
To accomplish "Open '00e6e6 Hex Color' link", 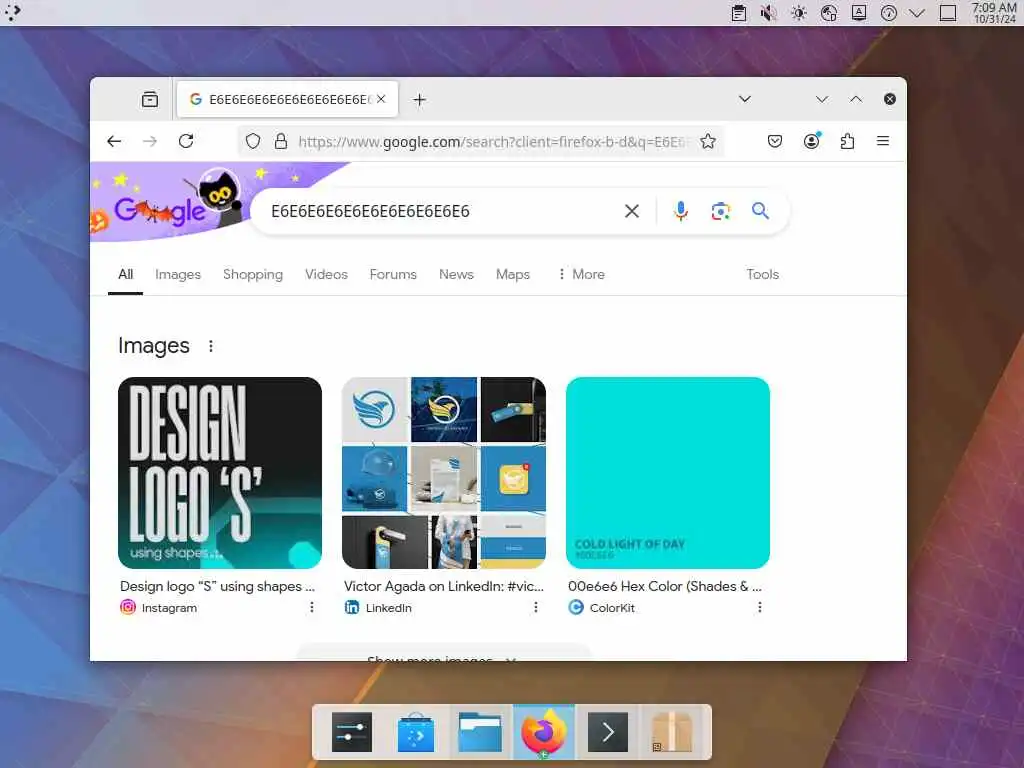I will 665,586.
